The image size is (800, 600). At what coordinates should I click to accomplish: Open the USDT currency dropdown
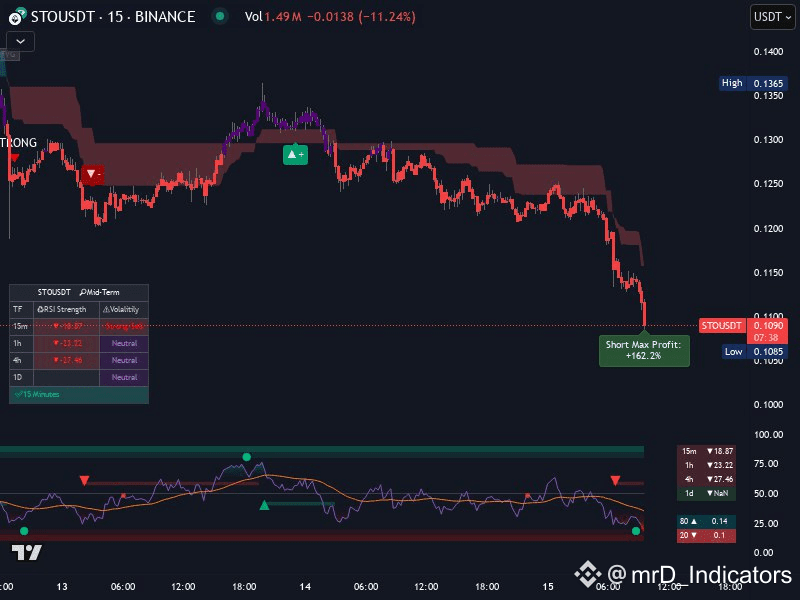(771, 17)
